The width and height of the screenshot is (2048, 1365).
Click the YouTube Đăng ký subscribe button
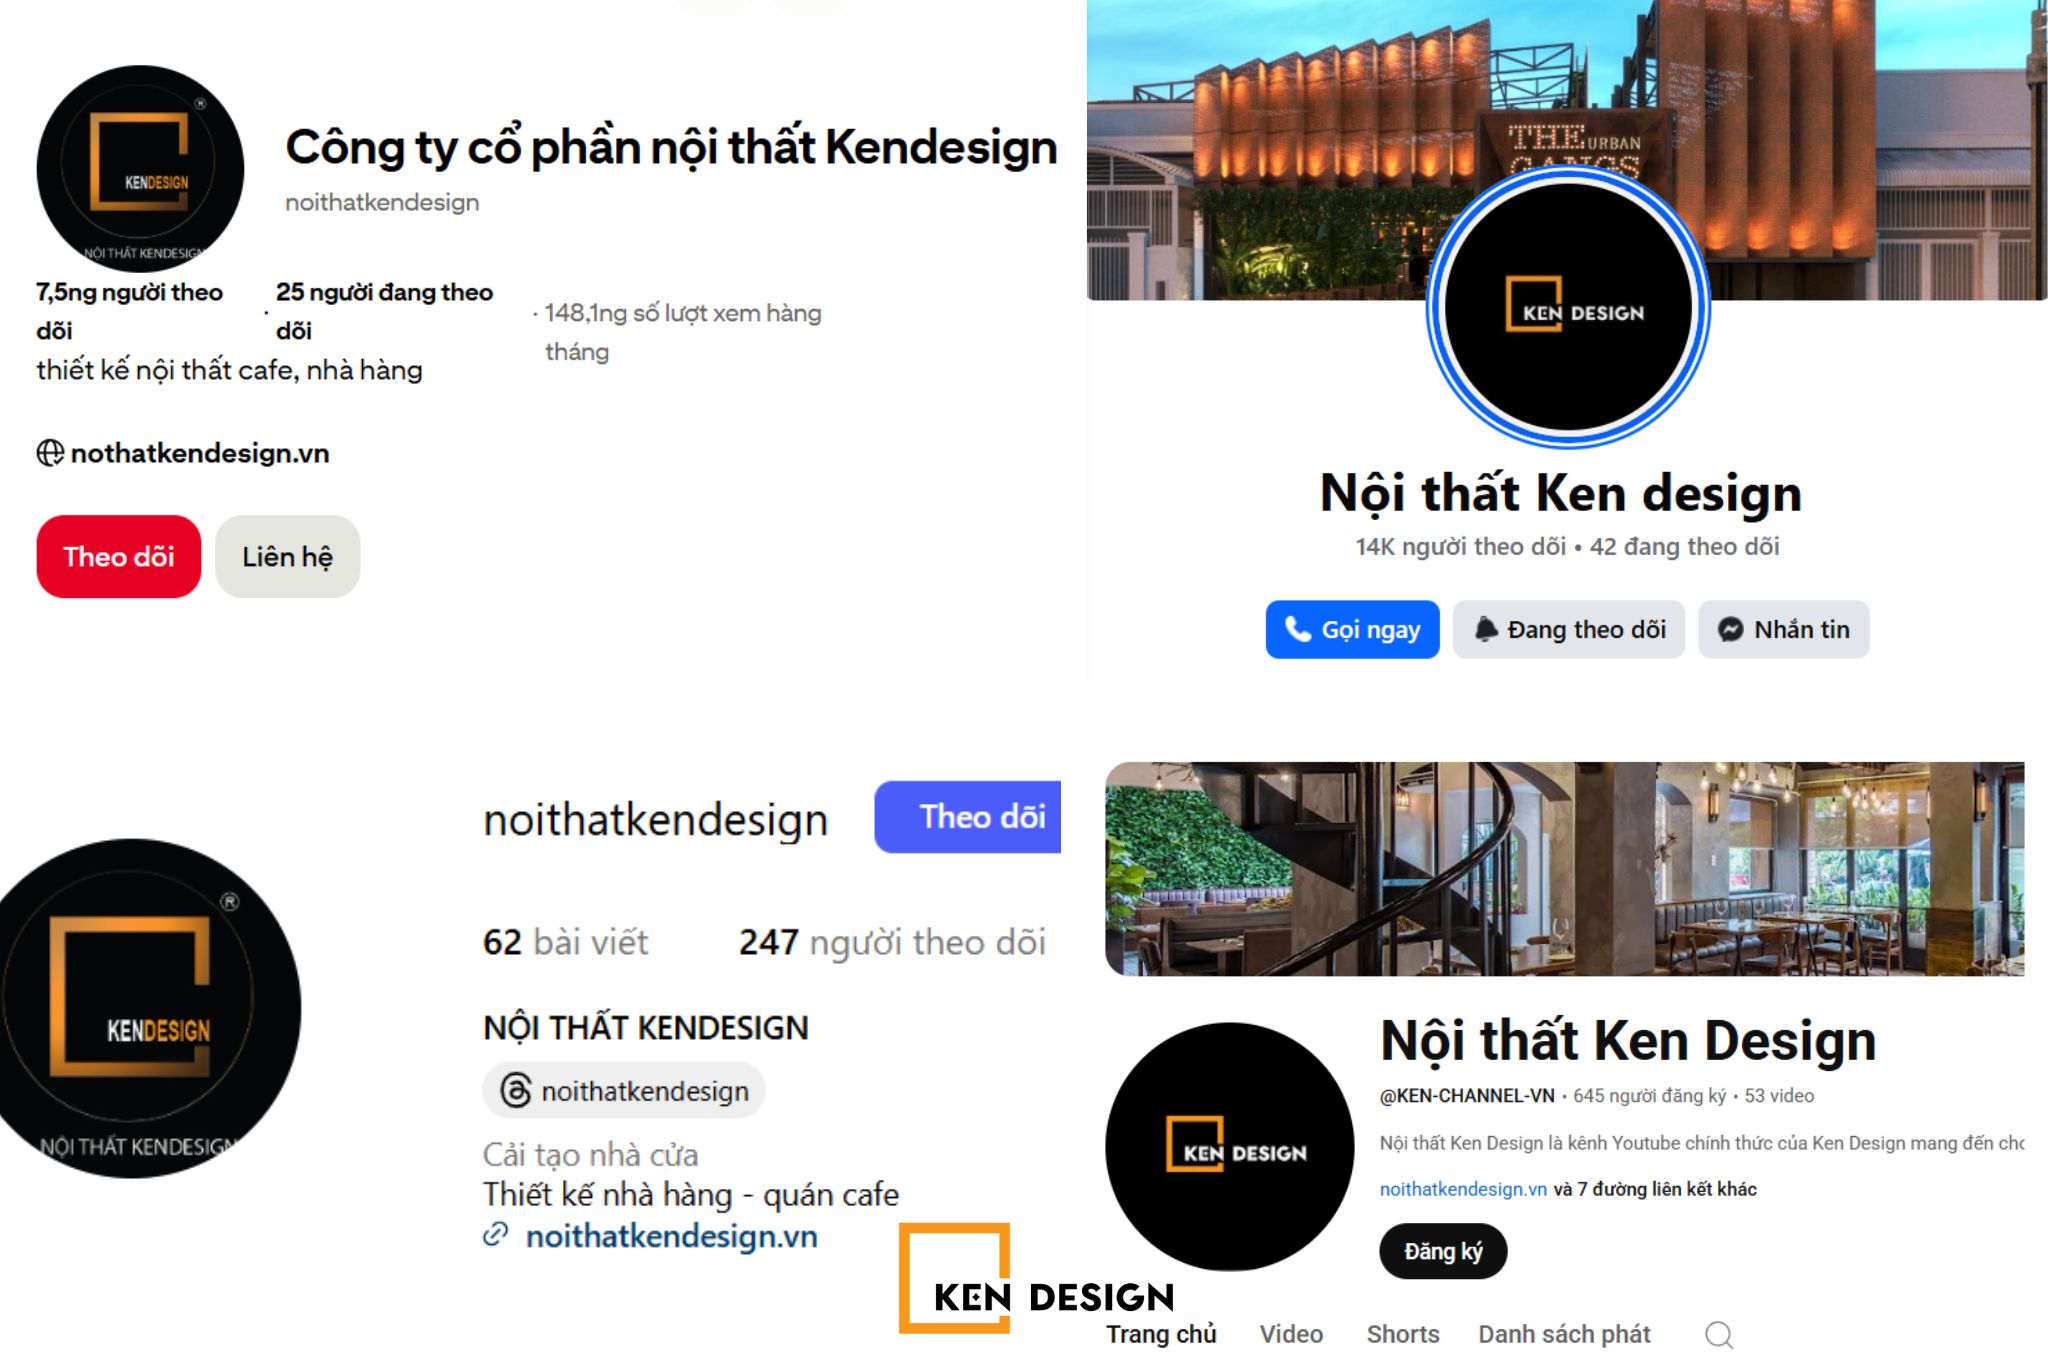pyautogui.click(x=1443, y=1252)
